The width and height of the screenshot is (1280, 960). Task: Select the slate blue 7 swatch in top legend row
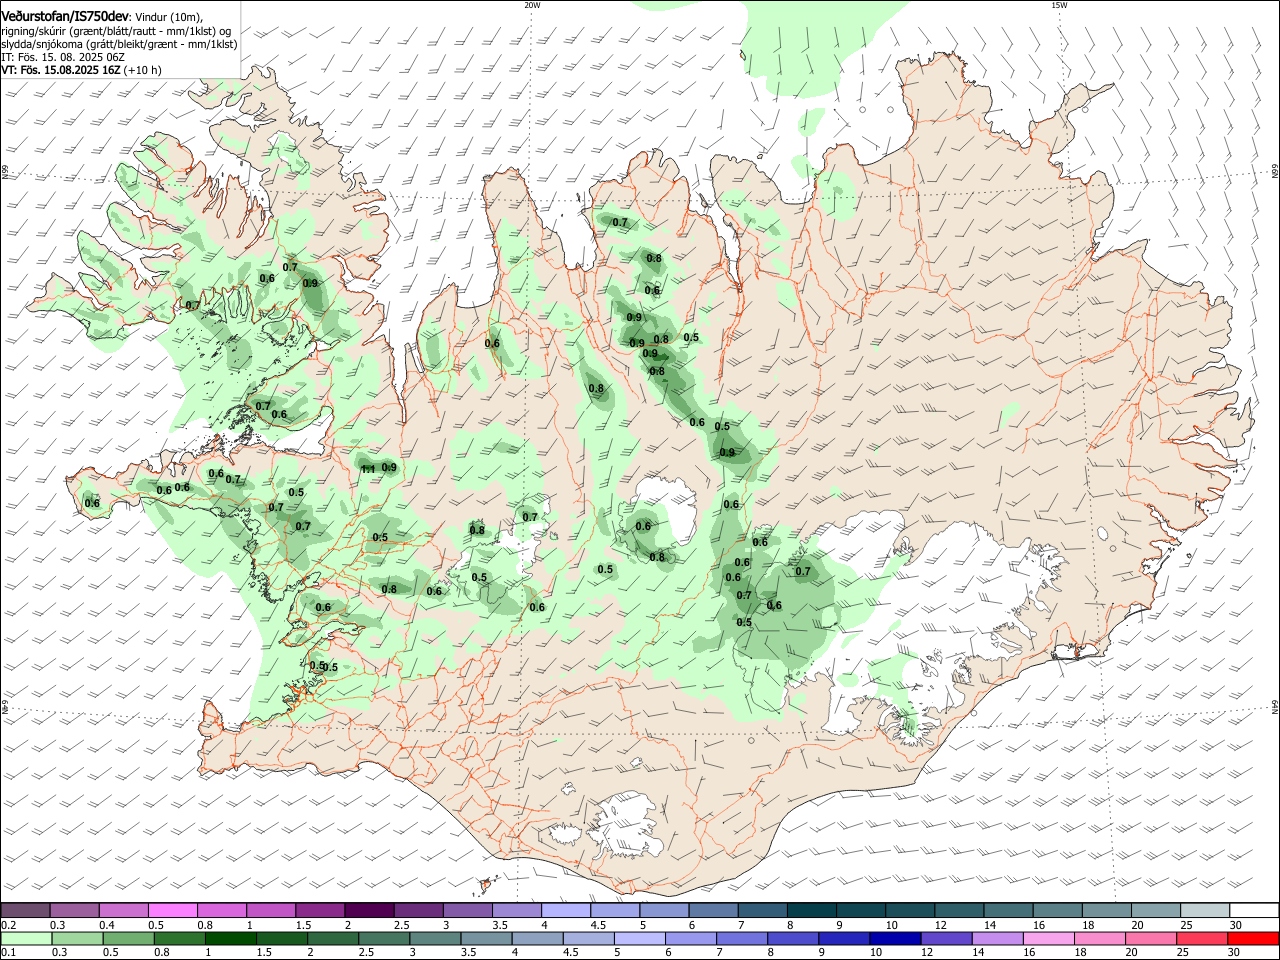(762, 911)
